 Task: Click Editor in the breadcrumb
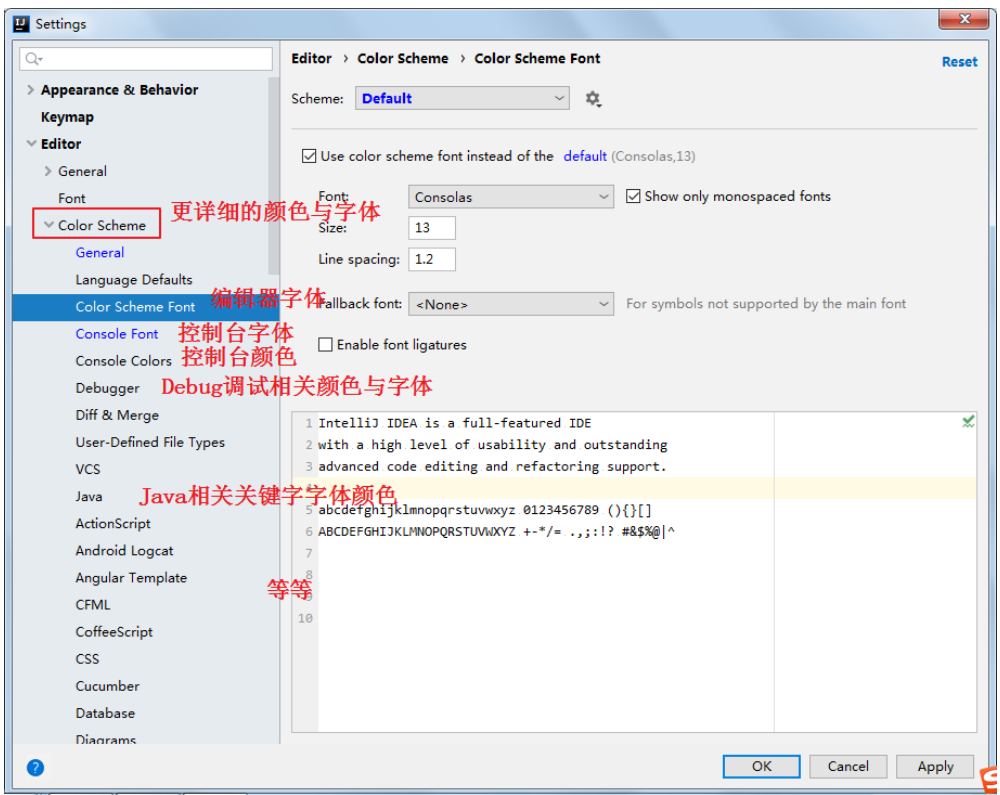pyautogui.click(x=311, y=59)
